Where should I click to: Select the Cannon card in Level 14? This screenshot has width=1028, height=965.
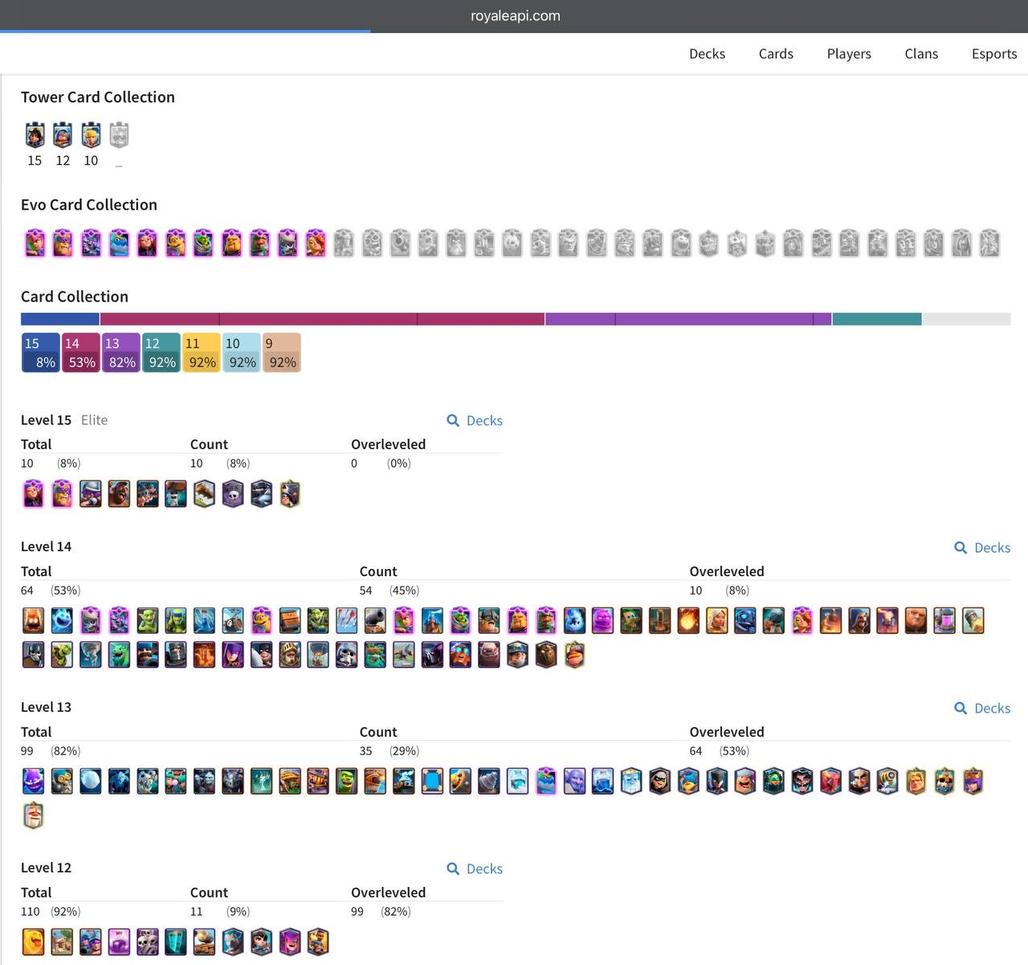click(x=375, y=620)
